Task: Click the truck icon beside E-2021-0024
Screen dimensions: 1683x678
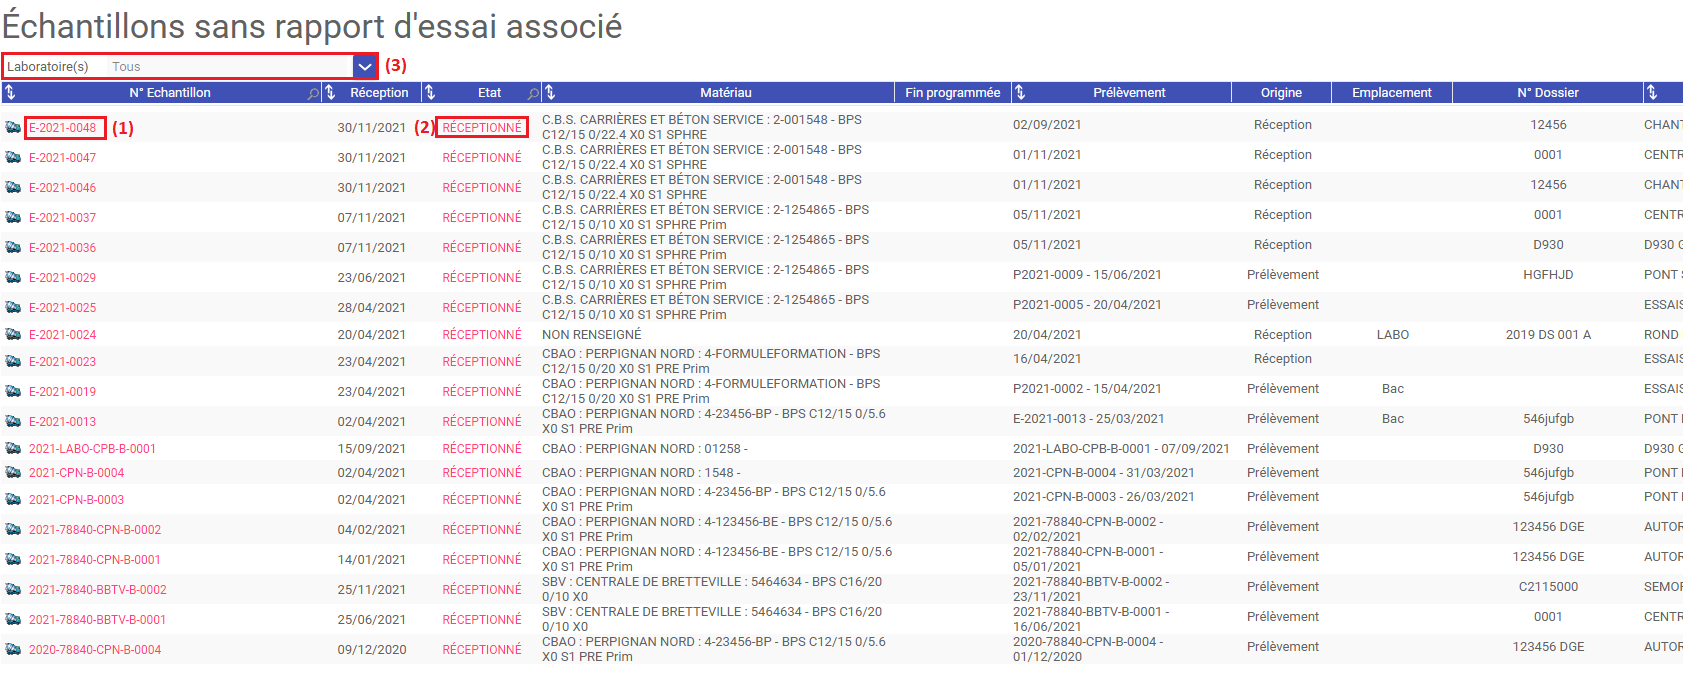Action: point(13,334)
